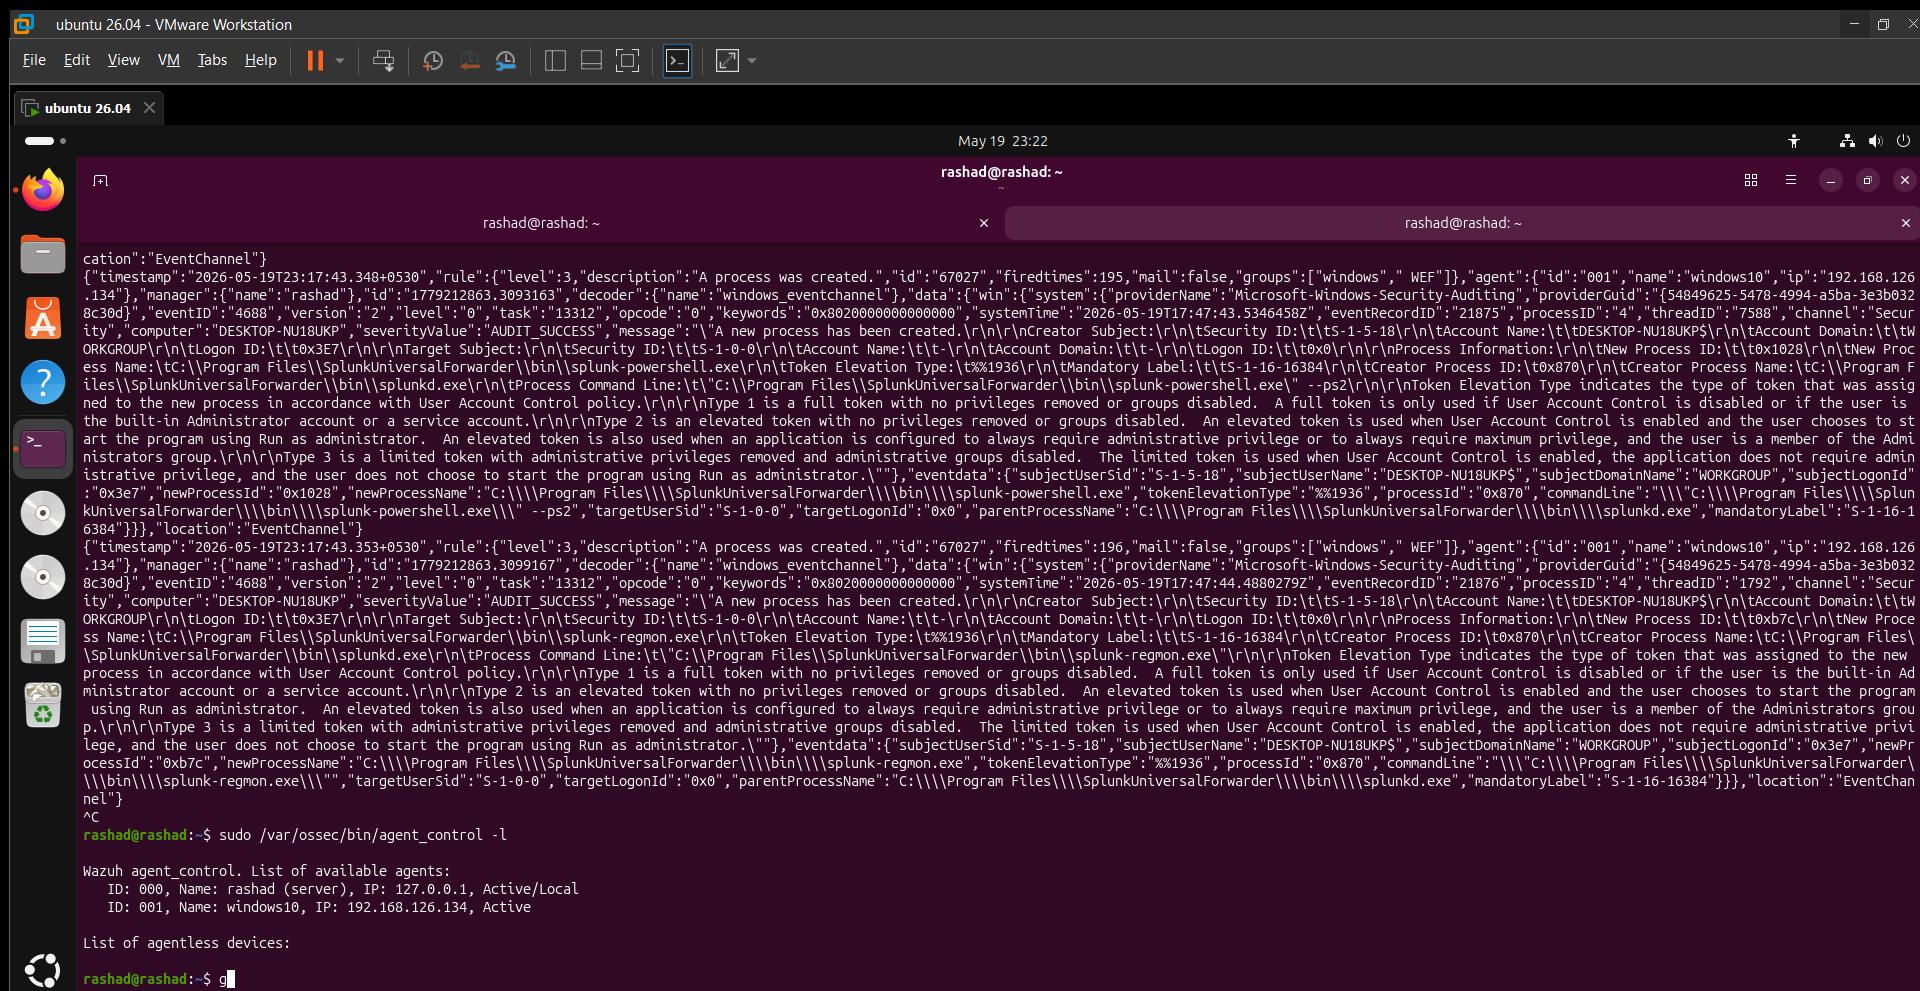Open the VM menu

click(x=169, y=60)
